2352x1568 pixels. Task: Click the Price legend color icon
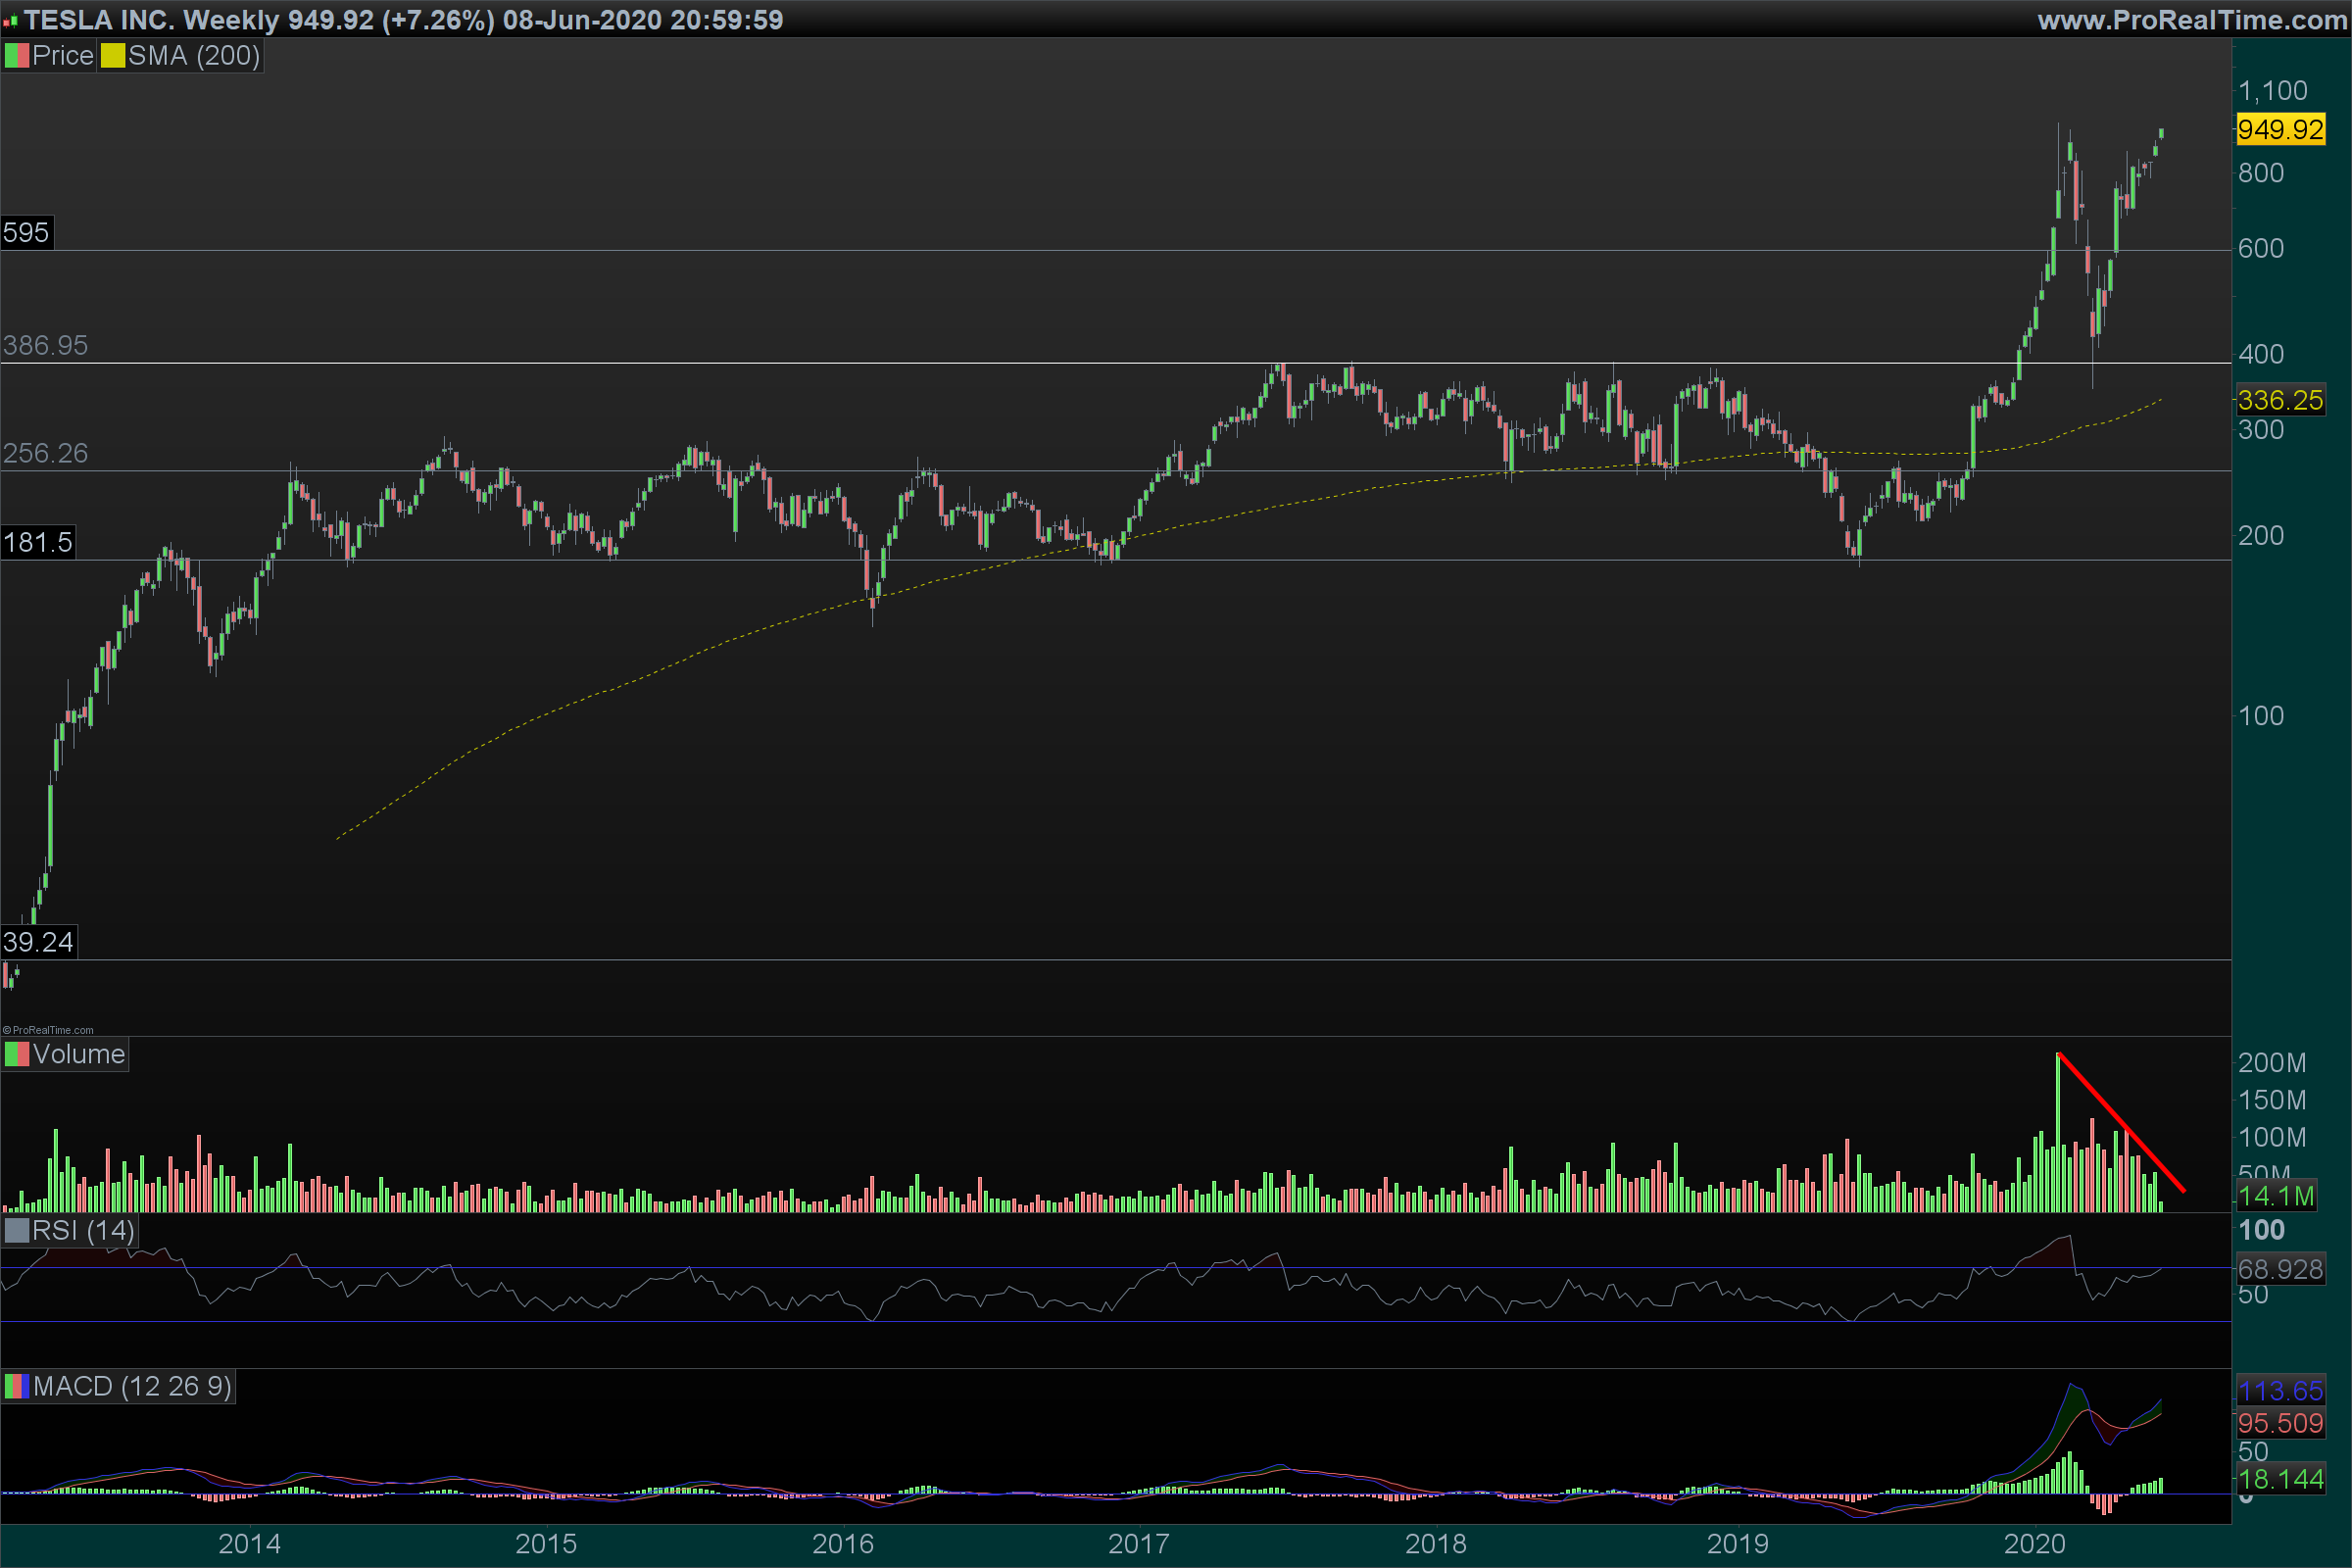tap(17, 56)
